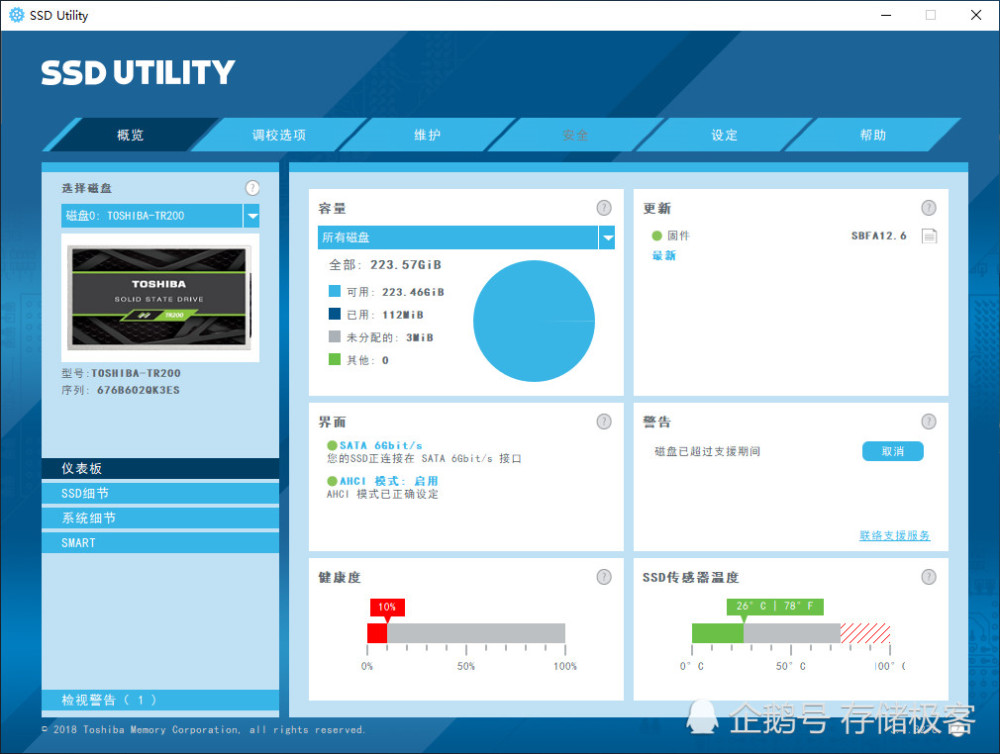Switch to the 维护 maintenance tab
The image size is (1000, 754).
pos(427,135)
